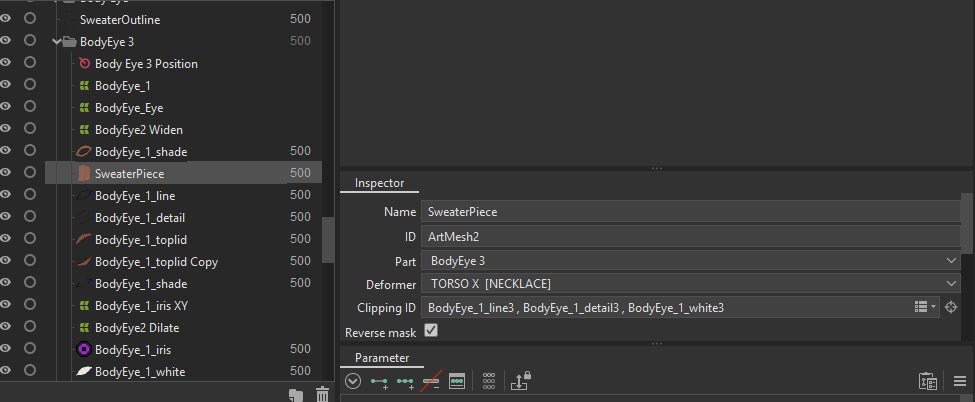Screen dimensions: 975x402
Task: Open the Clipping ID list selector icon
Action: tap(925, 307)
